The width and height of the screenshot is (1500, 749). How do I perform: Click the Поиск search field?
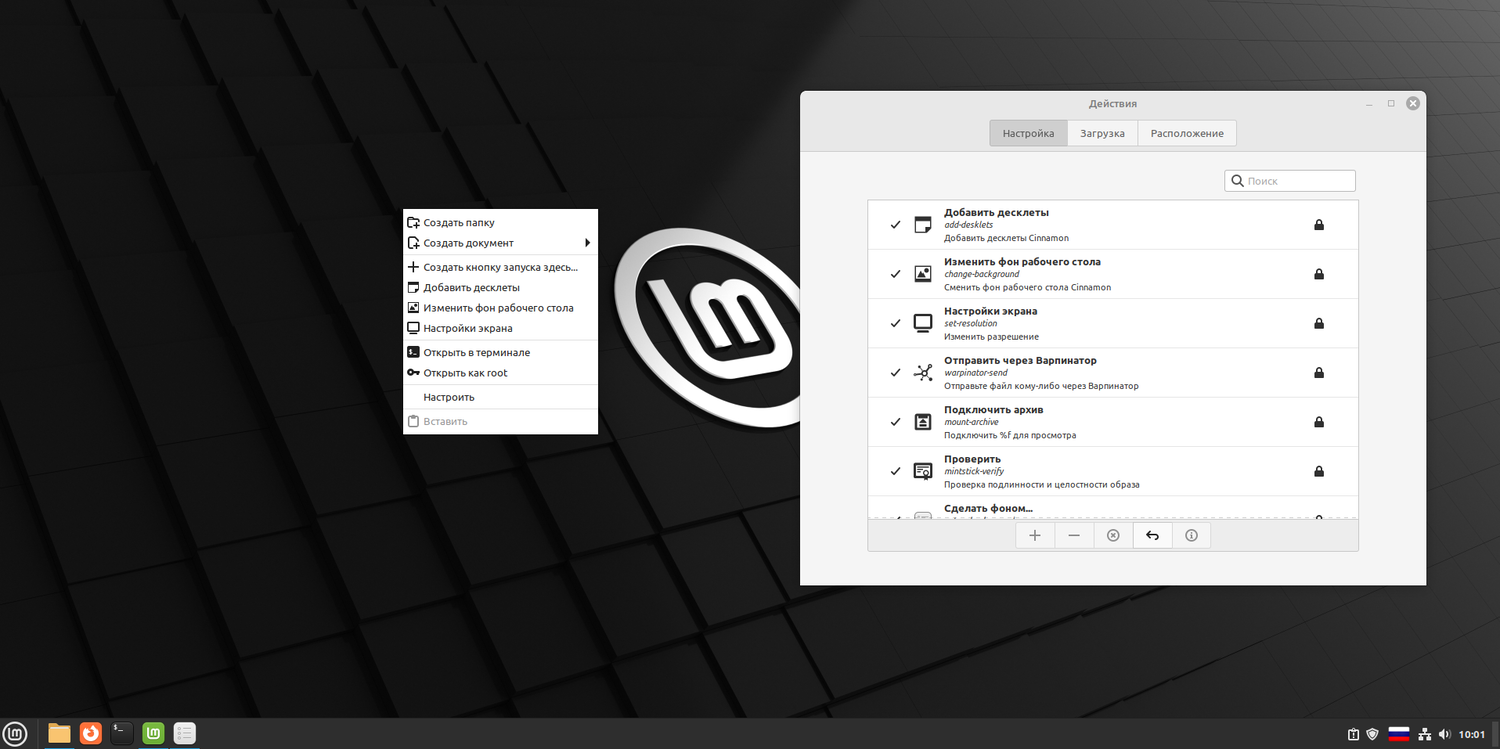(x=1290, y=181)
